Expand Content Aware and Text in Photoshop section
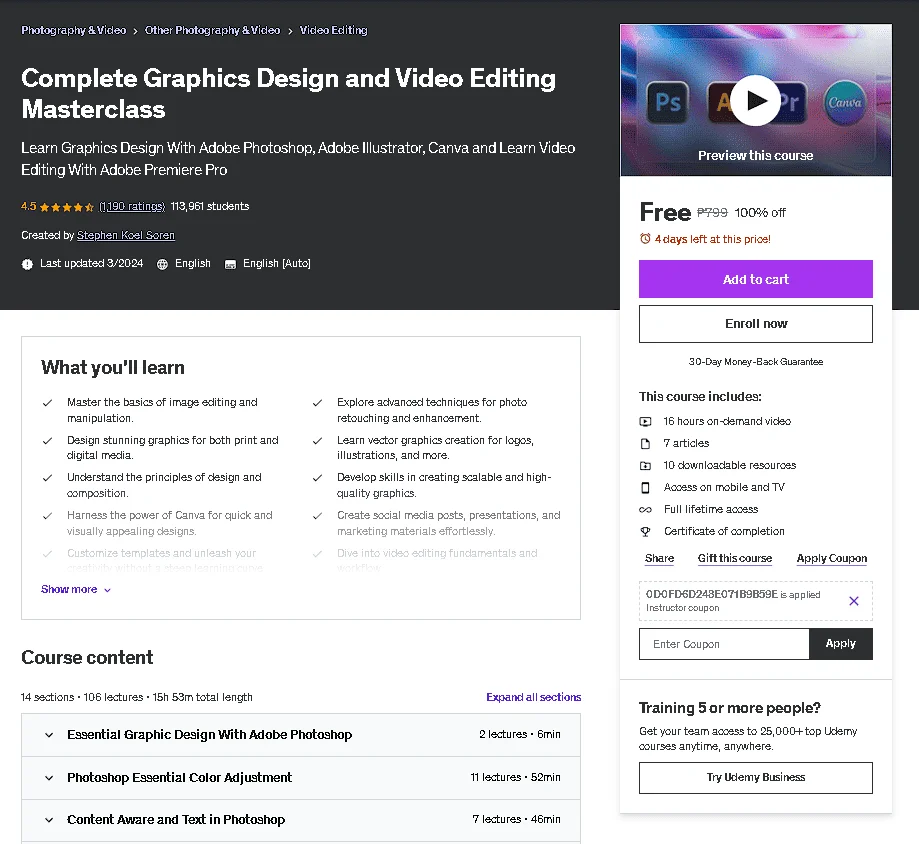The image size is (919, 844). [x=301, y=820]
